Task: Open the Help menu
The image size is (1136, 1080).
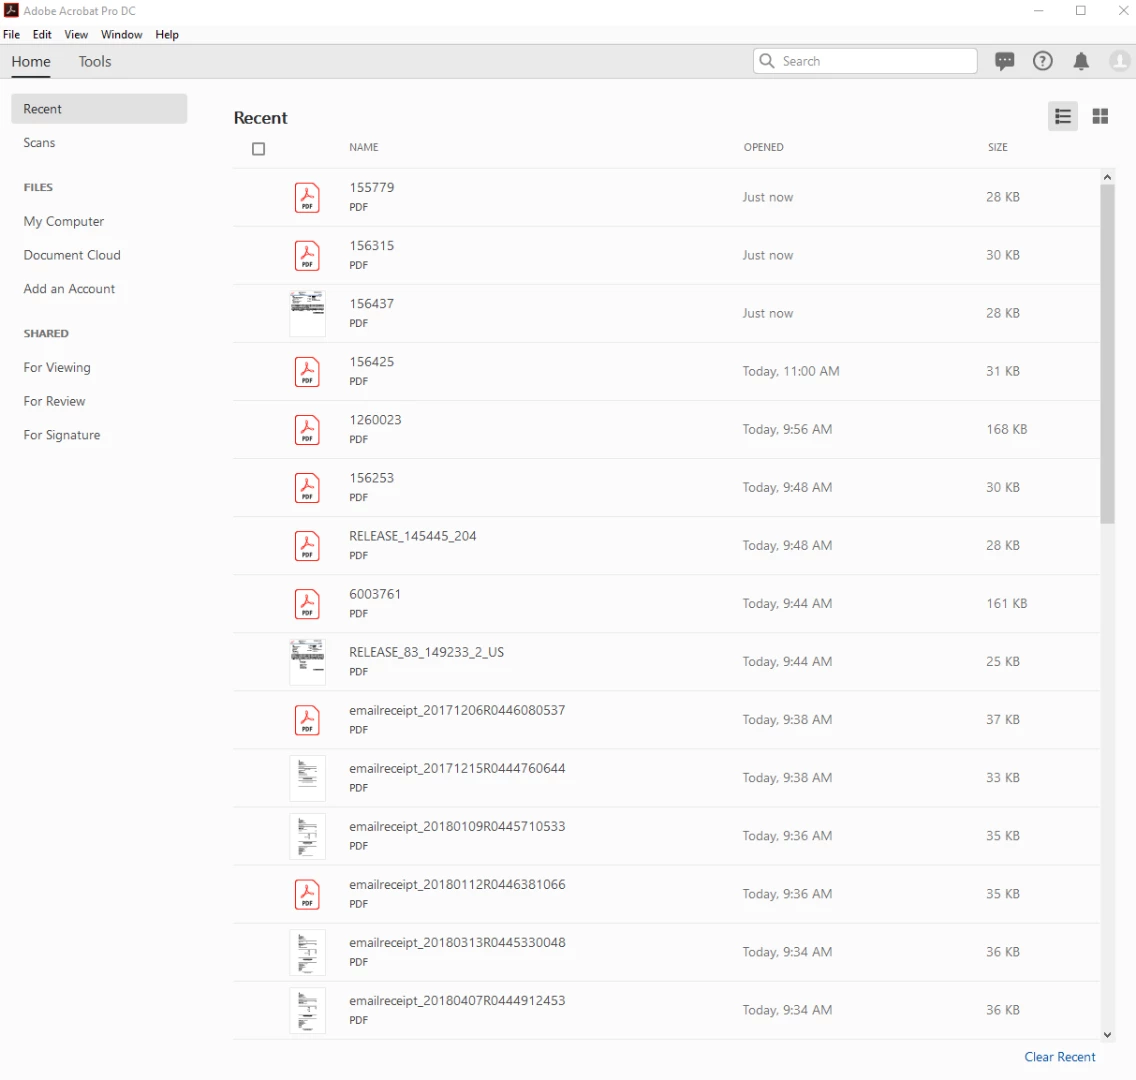Action: [167, 34]
